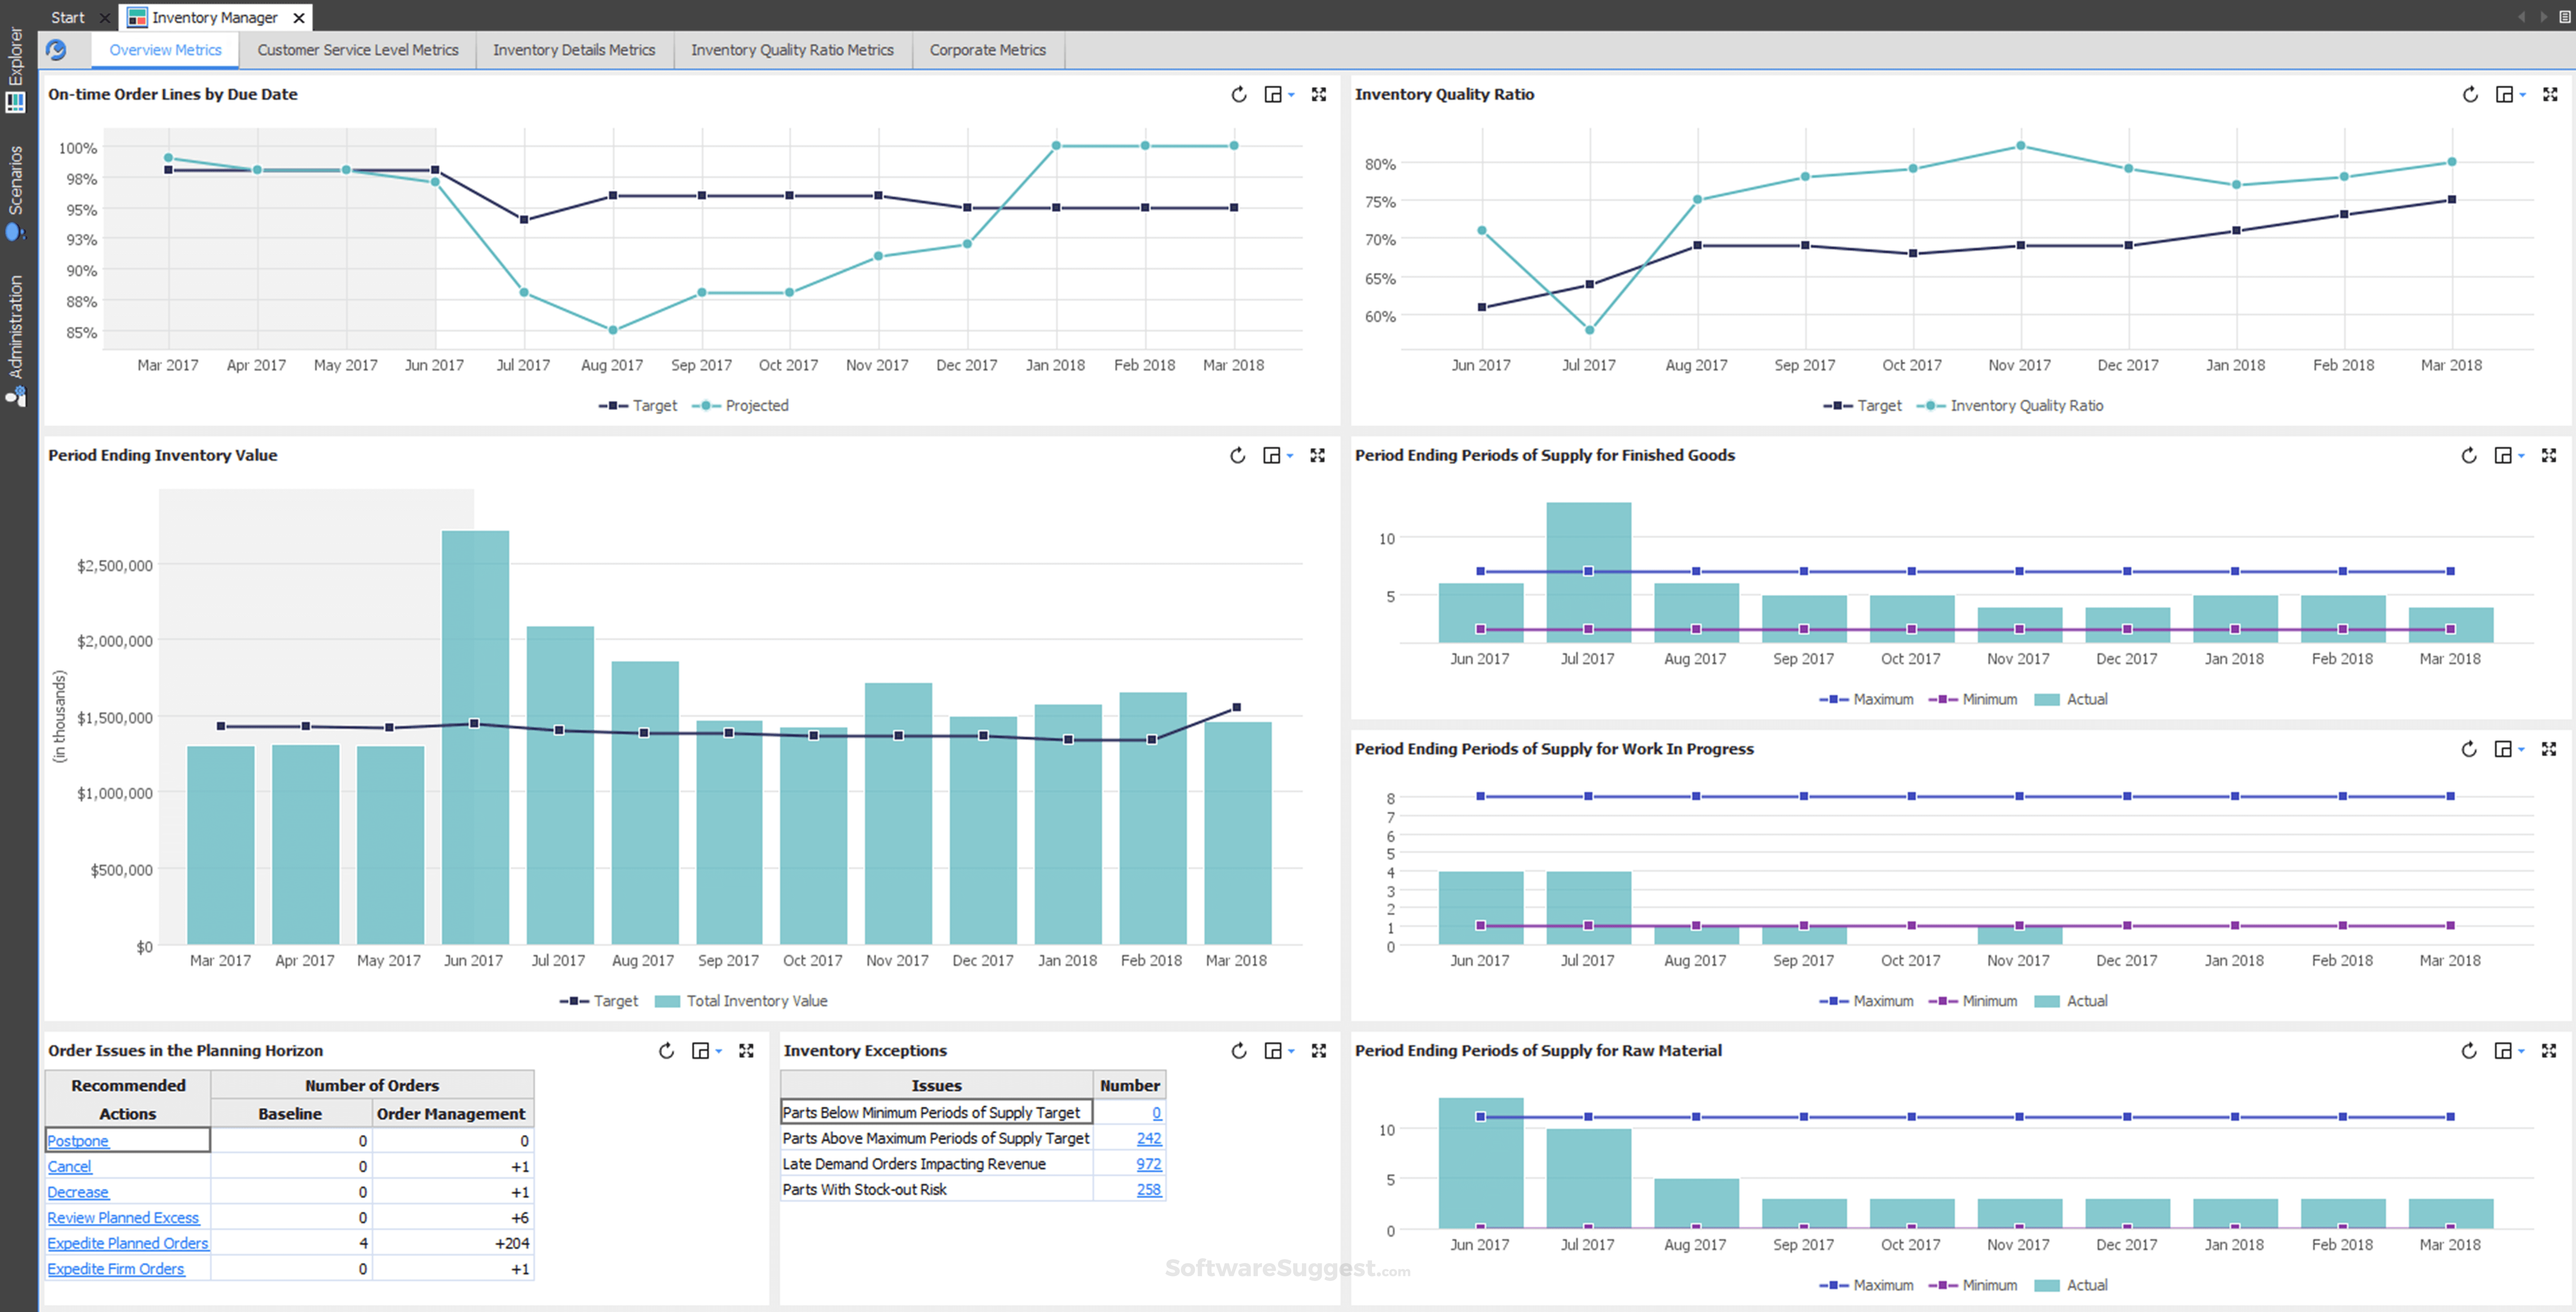Viewport: 2576px width, 1312px height.
Task: Maximize the Period Ending Inventory Value chart
Action: tap(1318, 455)
